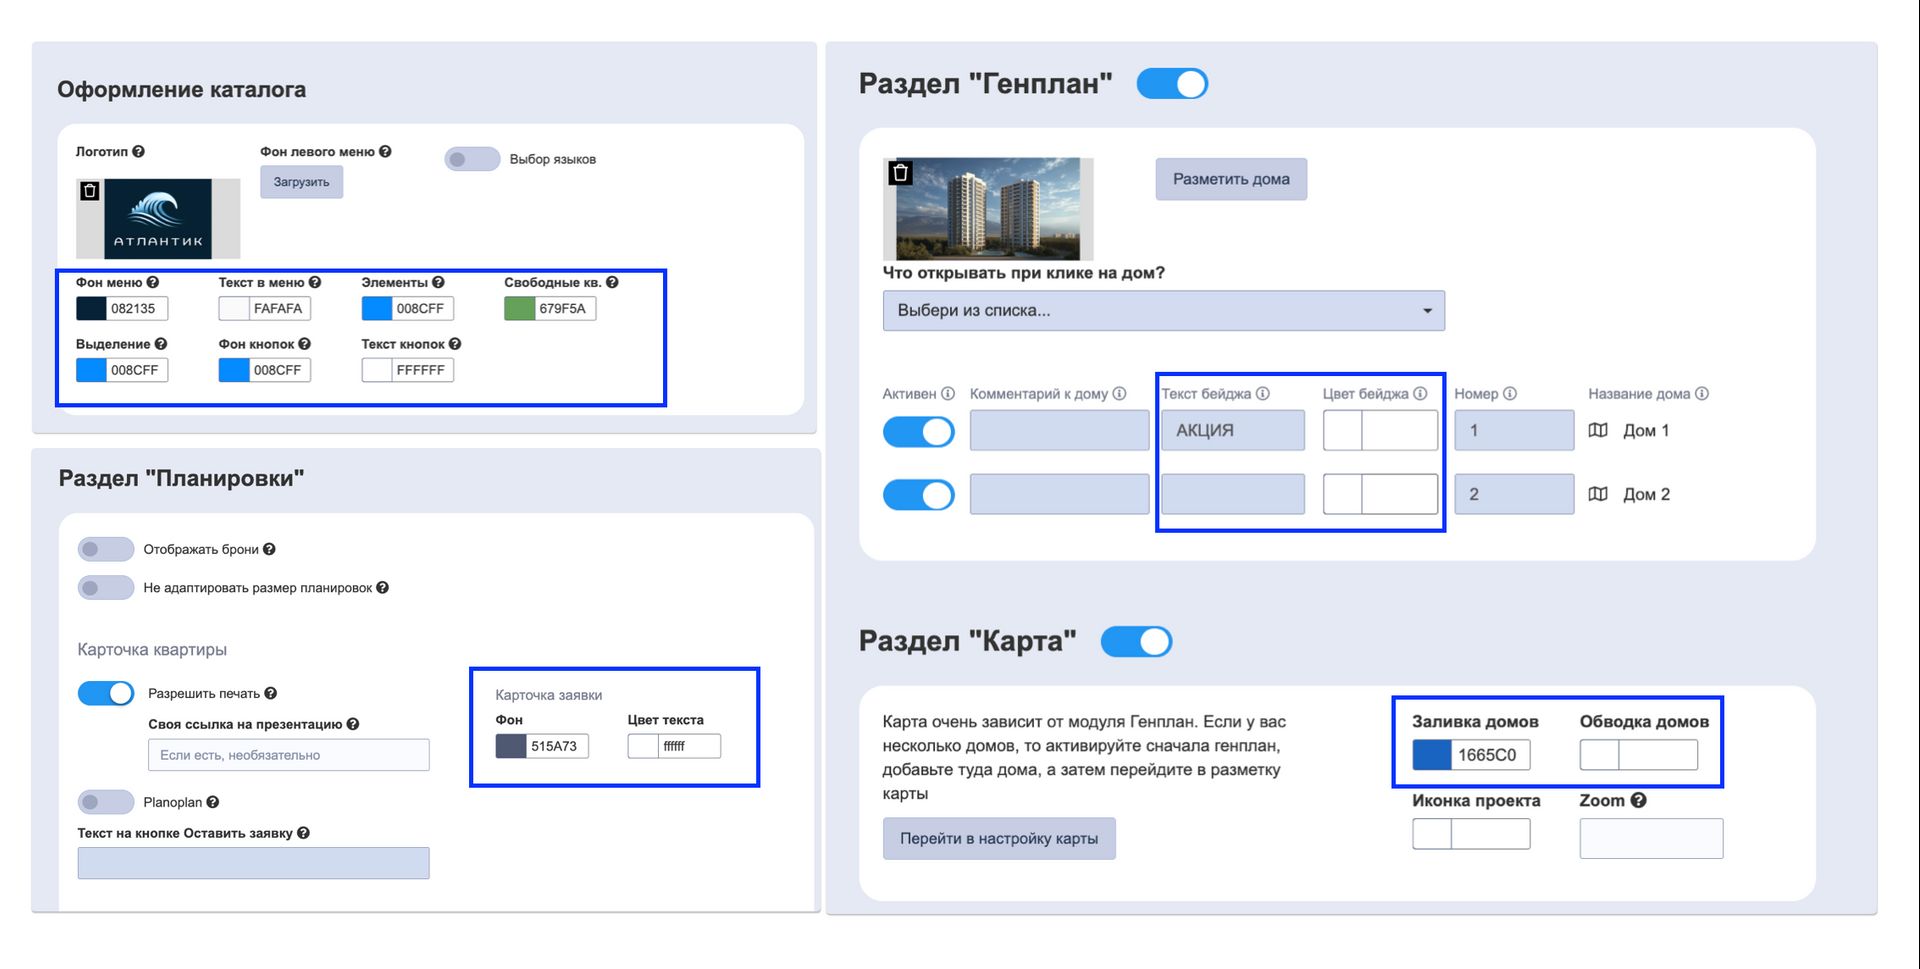Open info icon beside Цвет бейджа
Viewport: 1920px width, 969px height.
(x=1420, y=394)
